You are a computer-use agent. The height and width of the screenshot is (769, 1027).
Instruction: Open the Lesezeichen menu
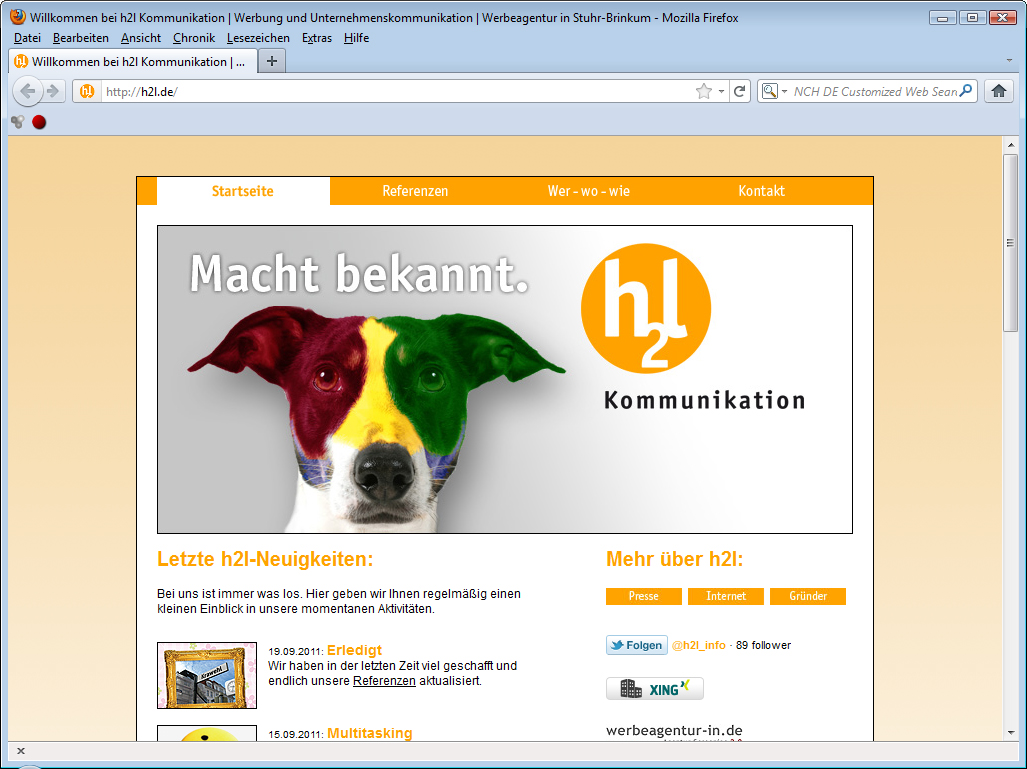pyautogui.click(x=258, y=38)
